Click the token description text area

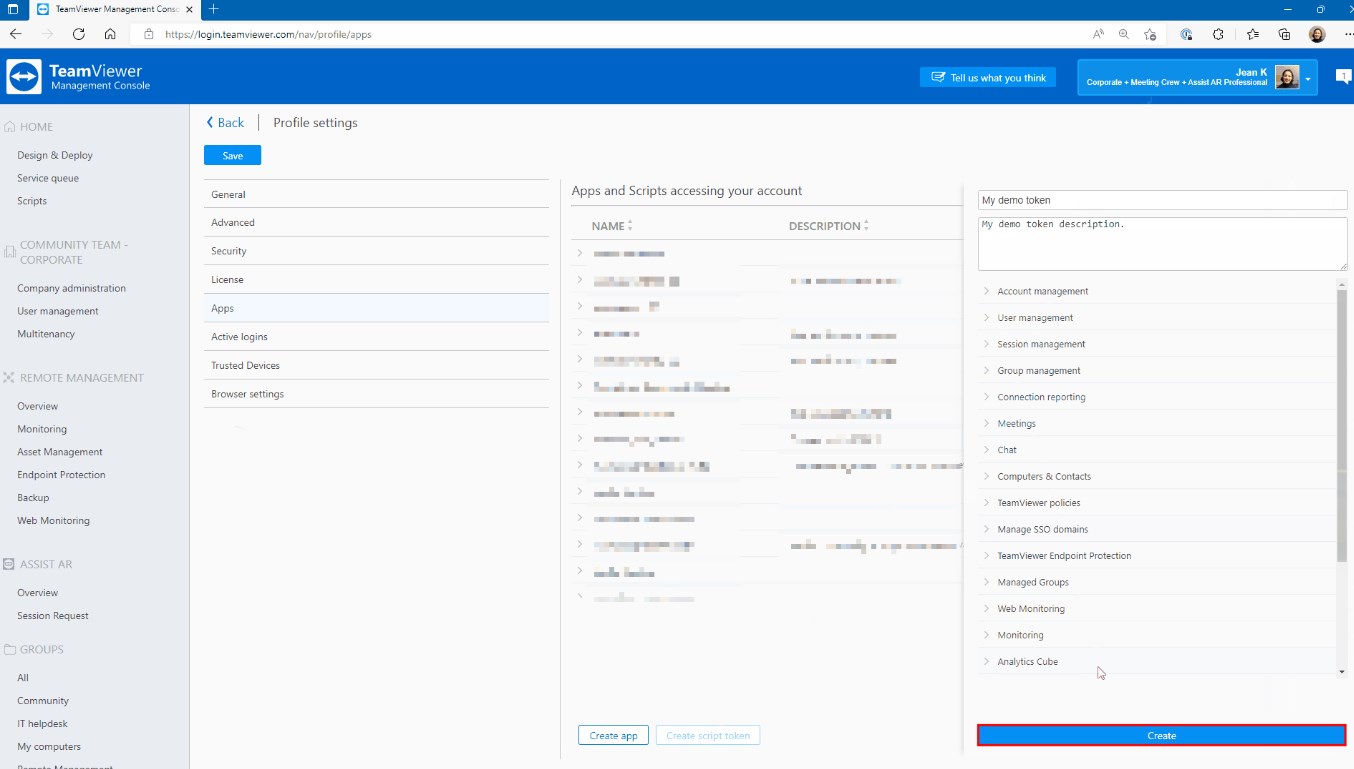[x=1163, y=243]
